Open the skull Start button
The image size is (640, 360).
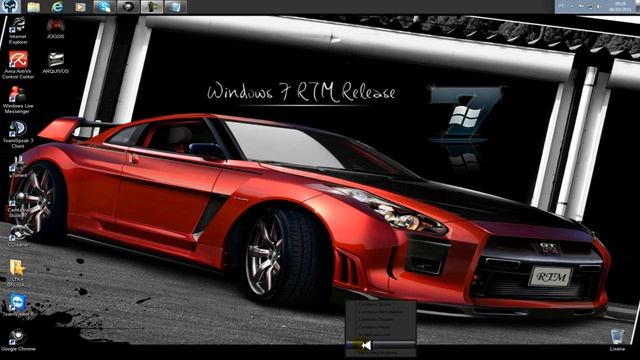point(10,7)
